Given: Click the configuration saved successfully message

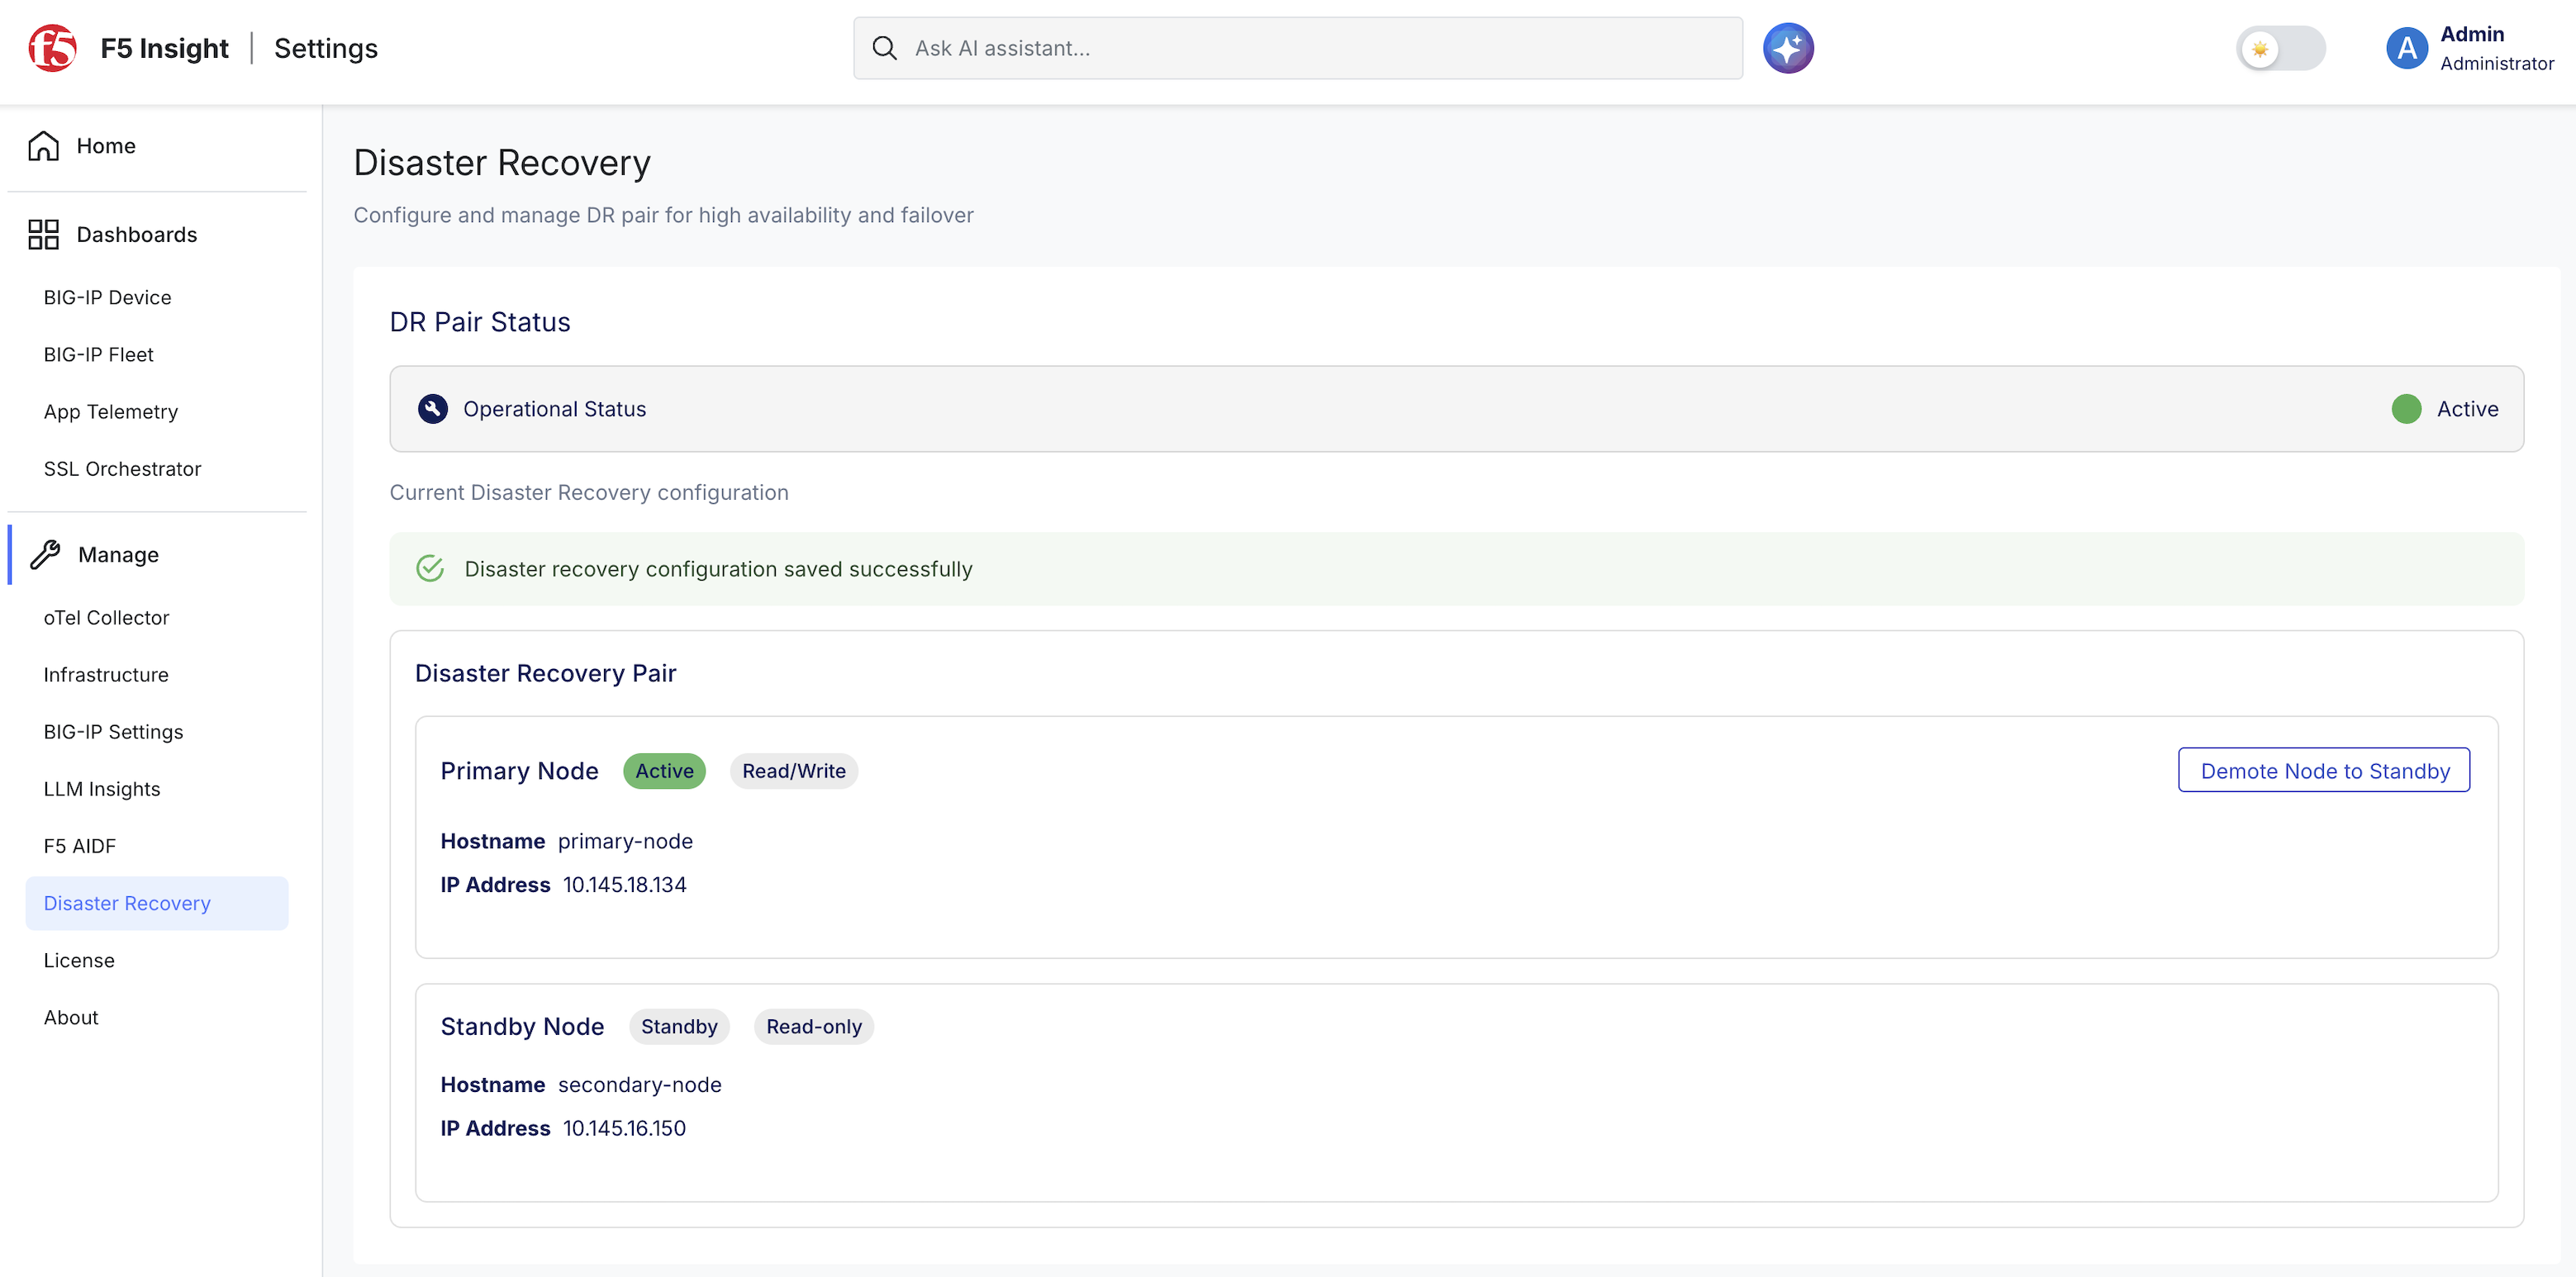Looking at the screenshot, I should pos(718,569).
